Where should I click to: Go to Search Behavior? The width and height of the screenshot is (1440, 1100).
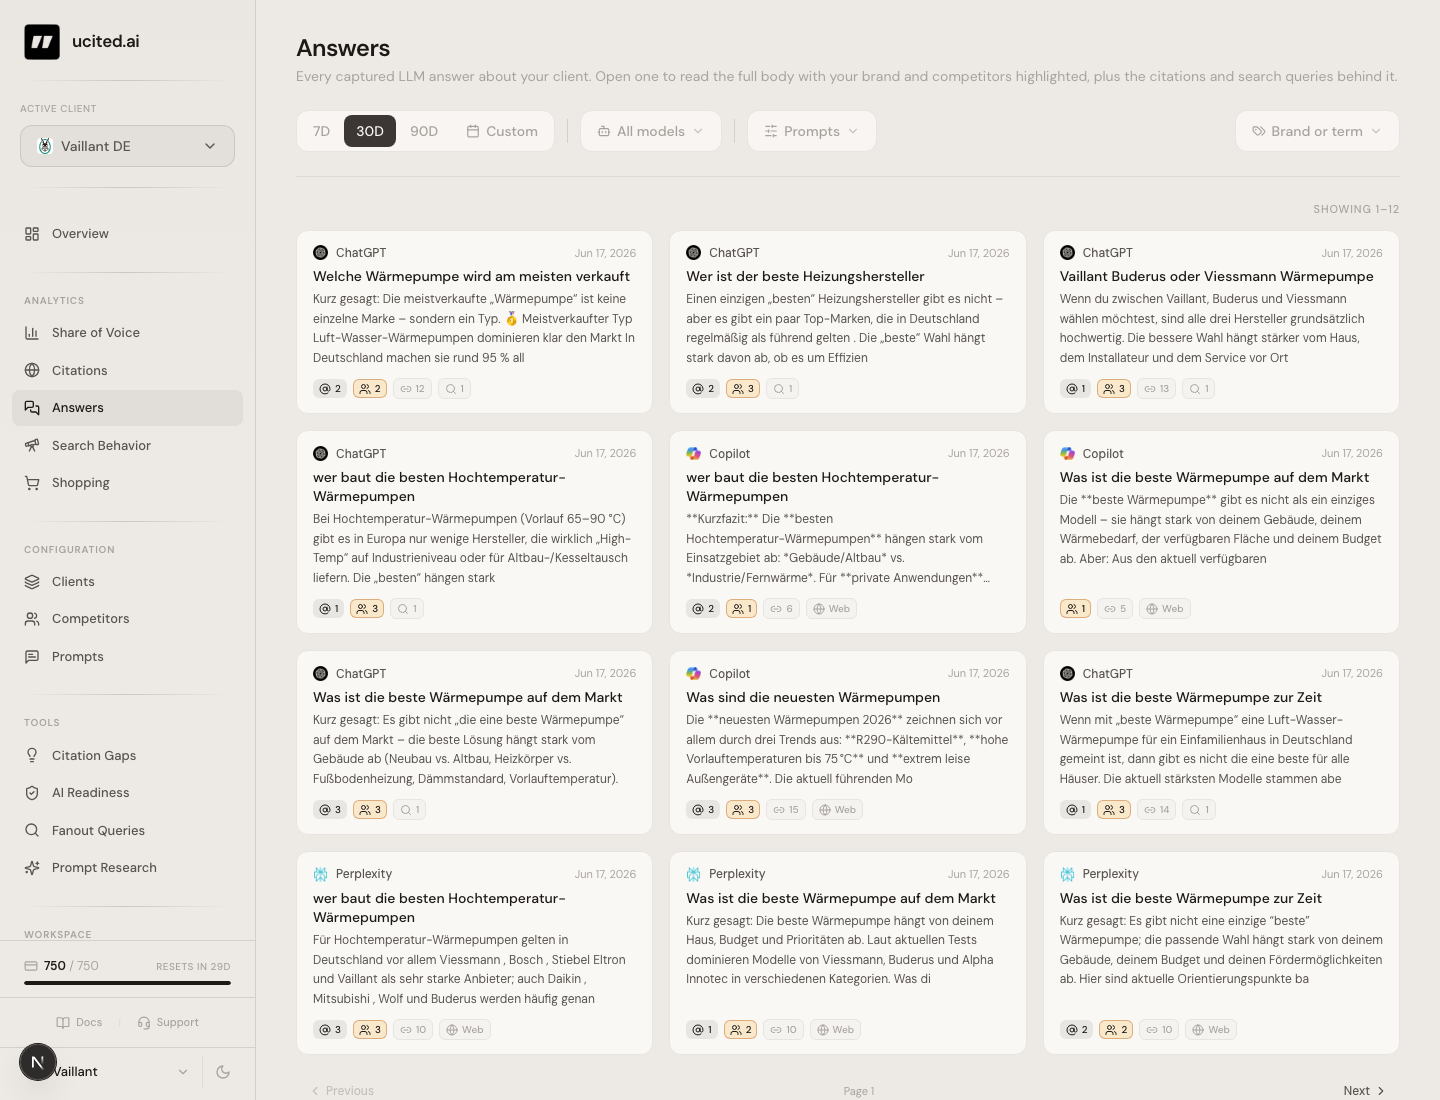[x=127, y=446]
